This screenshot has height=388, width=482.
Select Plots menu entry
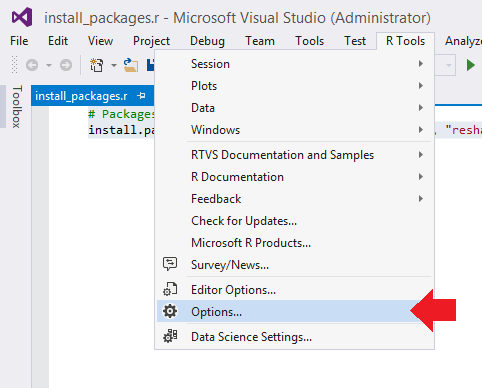pyautogui.click(x=295, y=86)
